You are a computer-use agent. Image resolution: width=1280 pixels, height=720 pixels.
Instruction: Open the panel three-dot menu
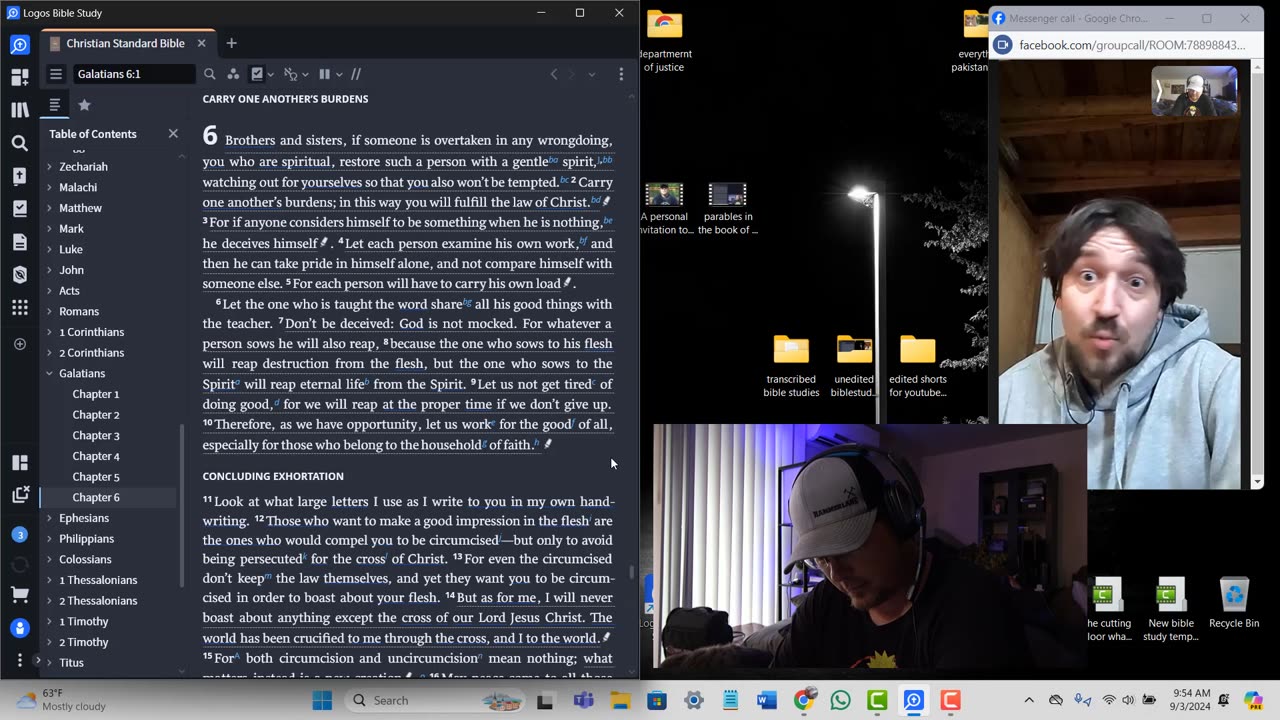pos(621,74)
